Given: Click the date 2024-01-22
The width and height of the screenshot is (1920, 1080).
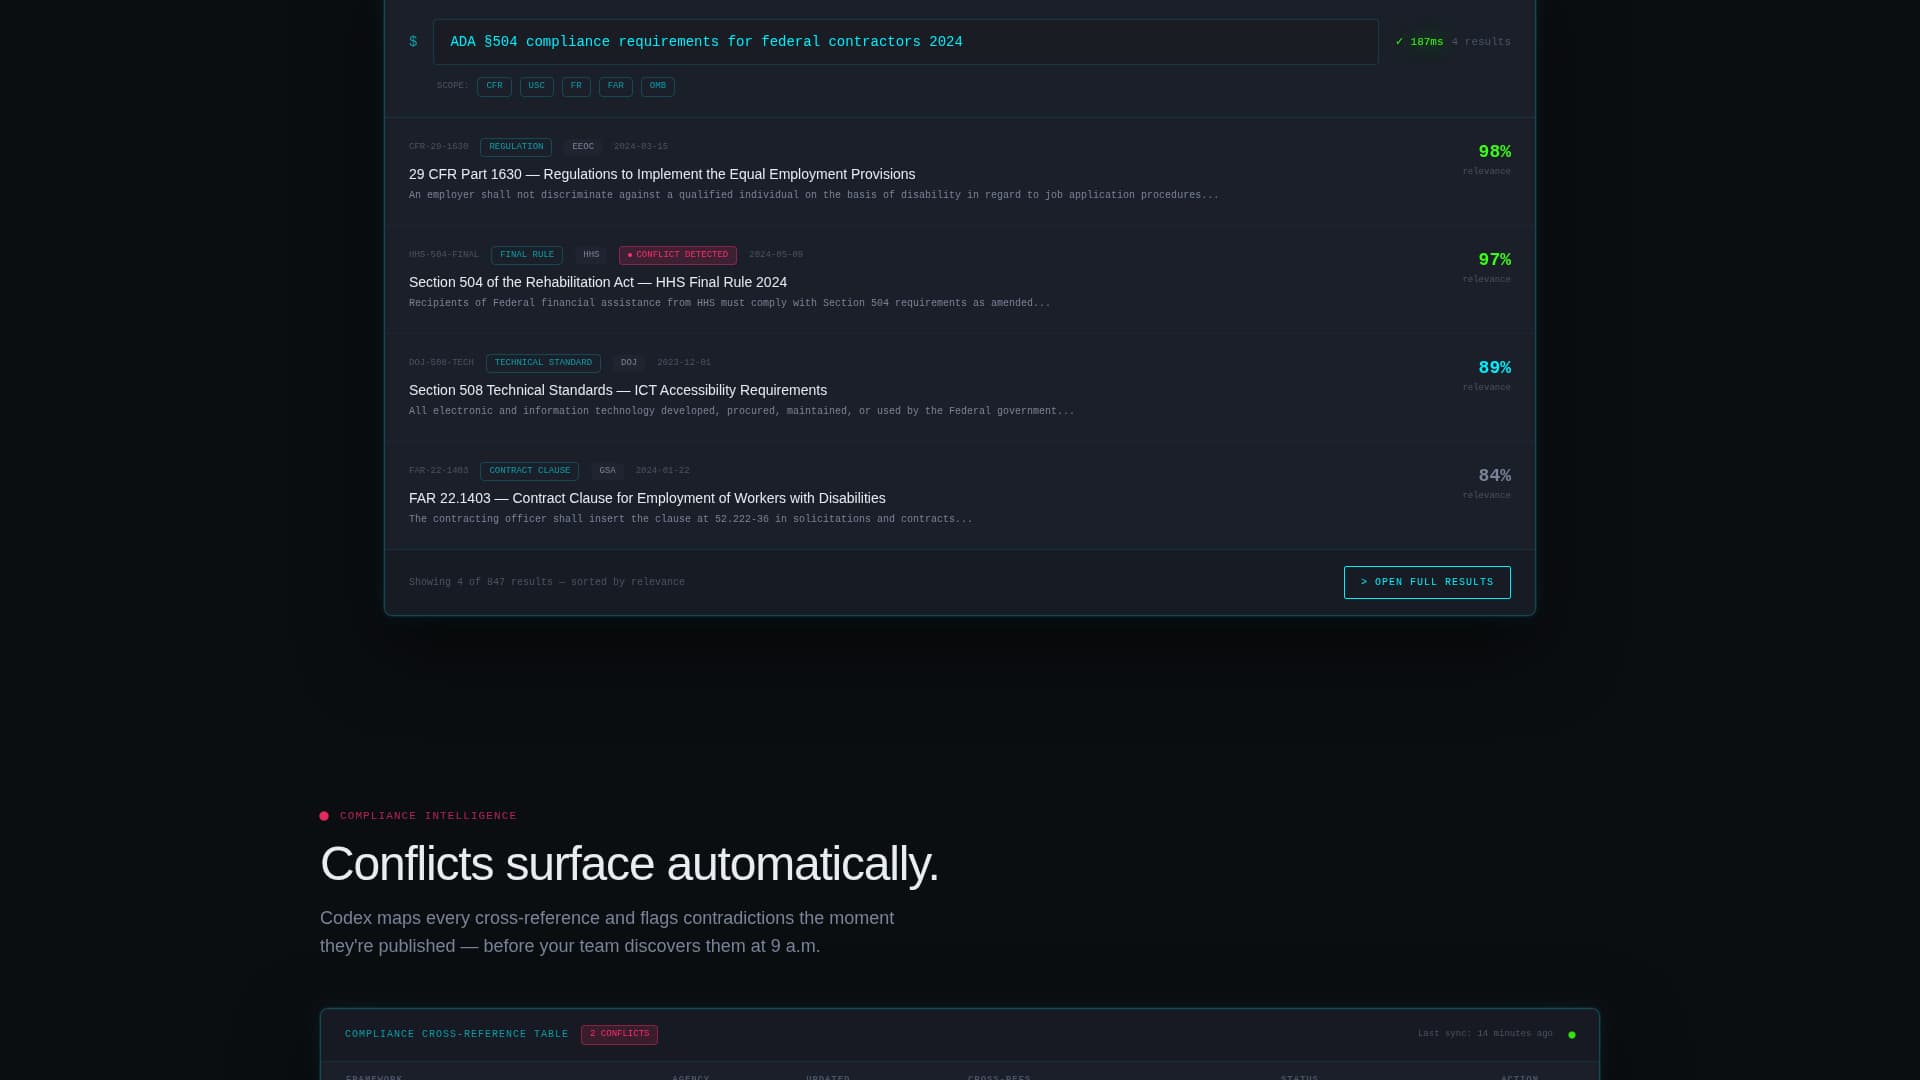Looking at the screenshot, I should click(662, 471).
